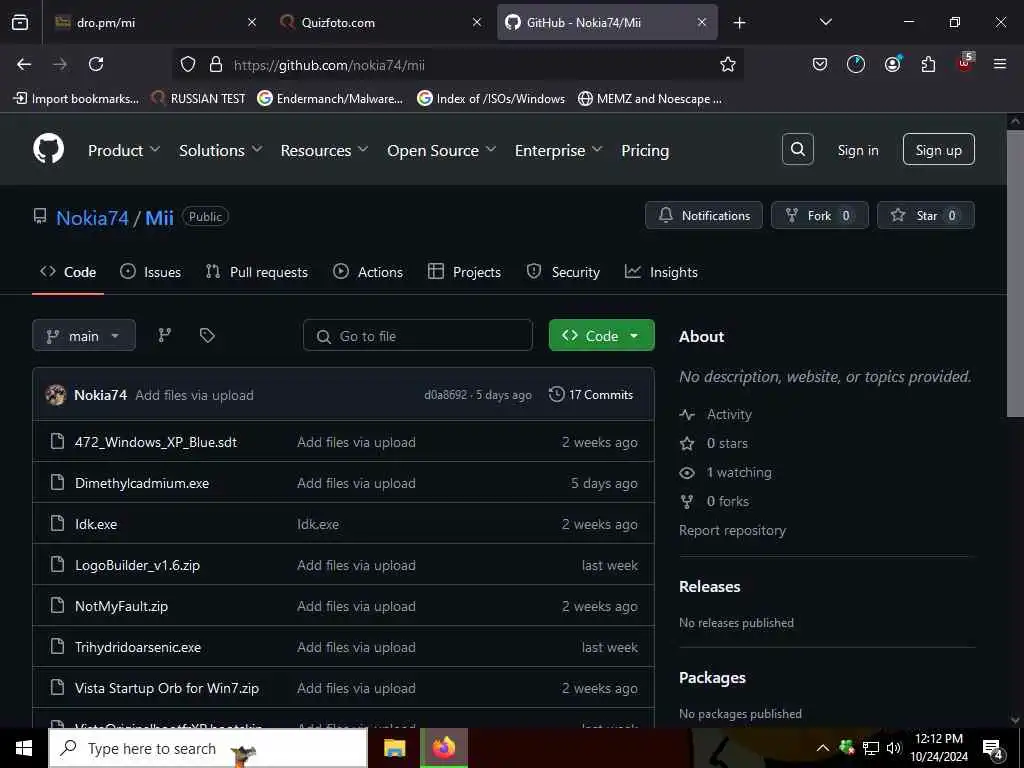This screenshot has width=1024, height=768.
Task: Open a new browser tab with plus
Action: point(739,23)
